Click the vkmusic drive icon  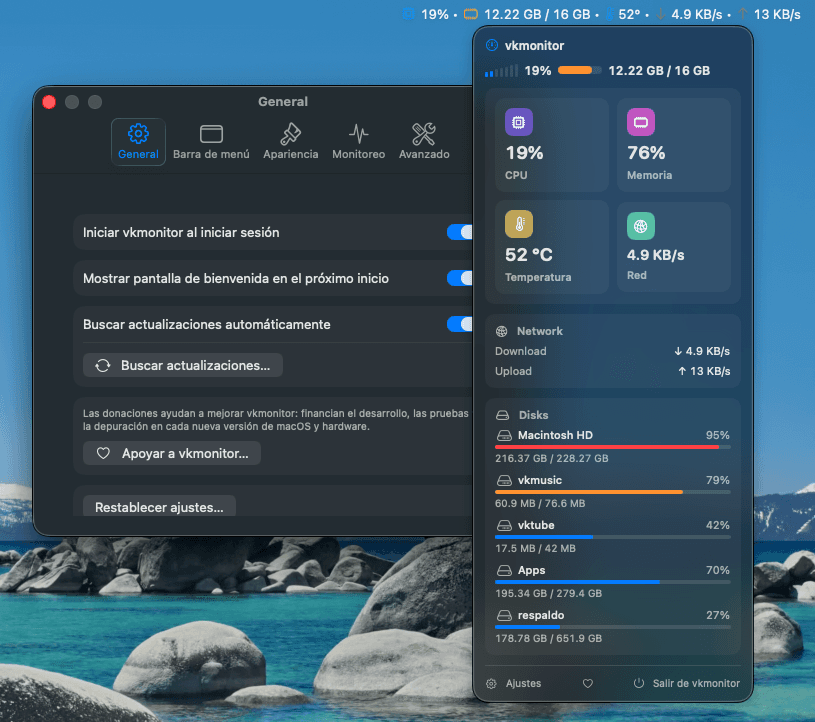pos(504,480)
